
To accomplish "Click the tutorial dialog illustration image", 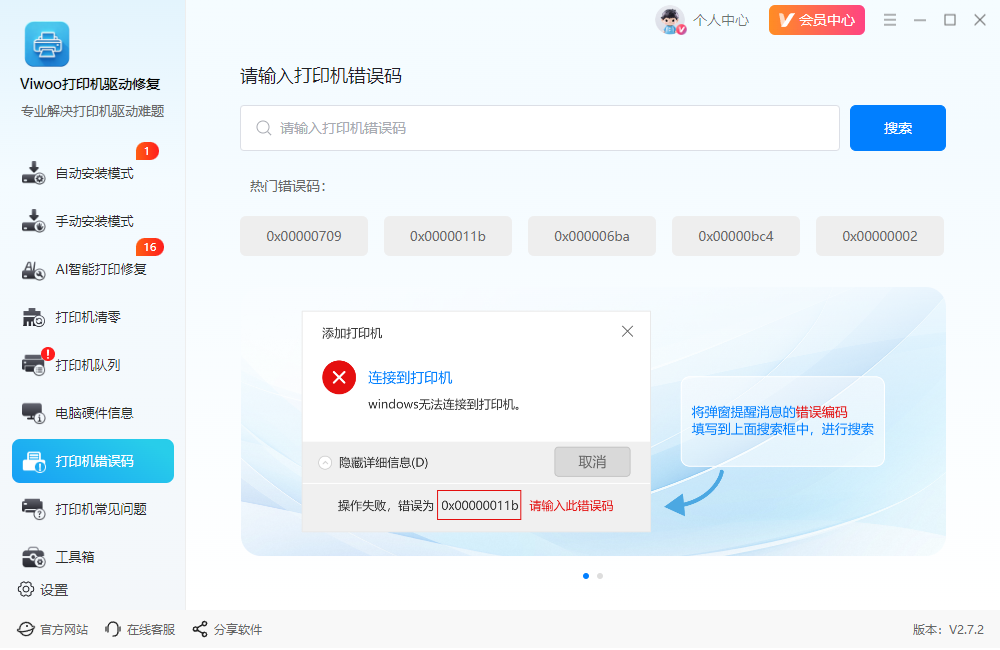I will coord(593,422).
